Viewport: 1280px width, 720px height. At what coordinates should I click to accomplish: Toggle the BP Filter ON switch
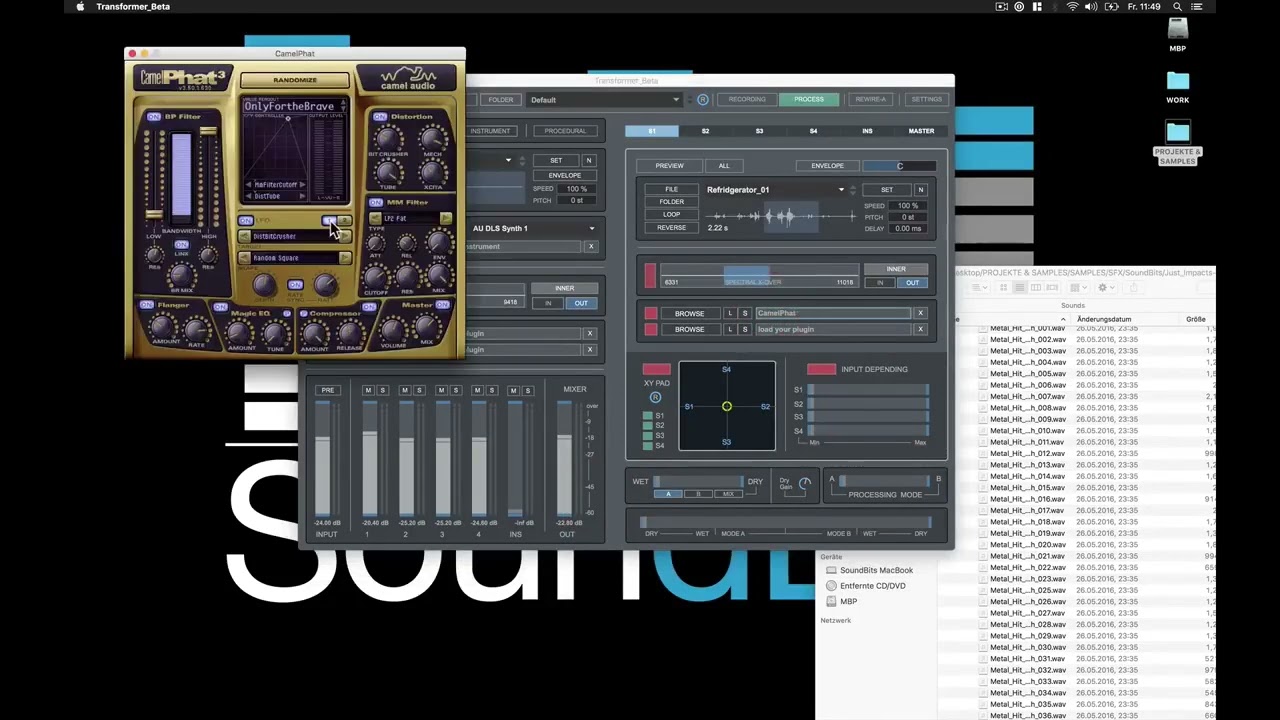pos(153,117)
